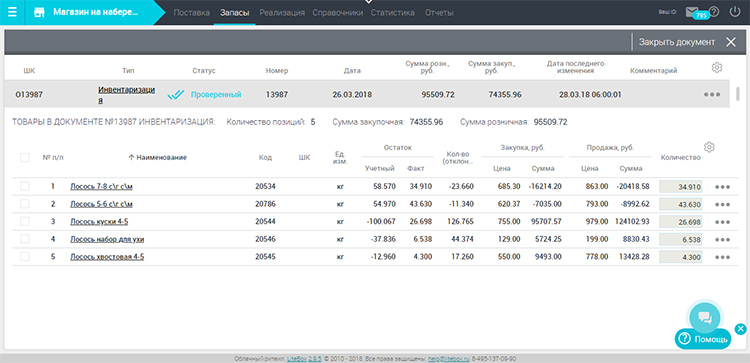Open the Поставка menu
The height and width of the screenshot is (363, 750).
[x=191, y=13]
